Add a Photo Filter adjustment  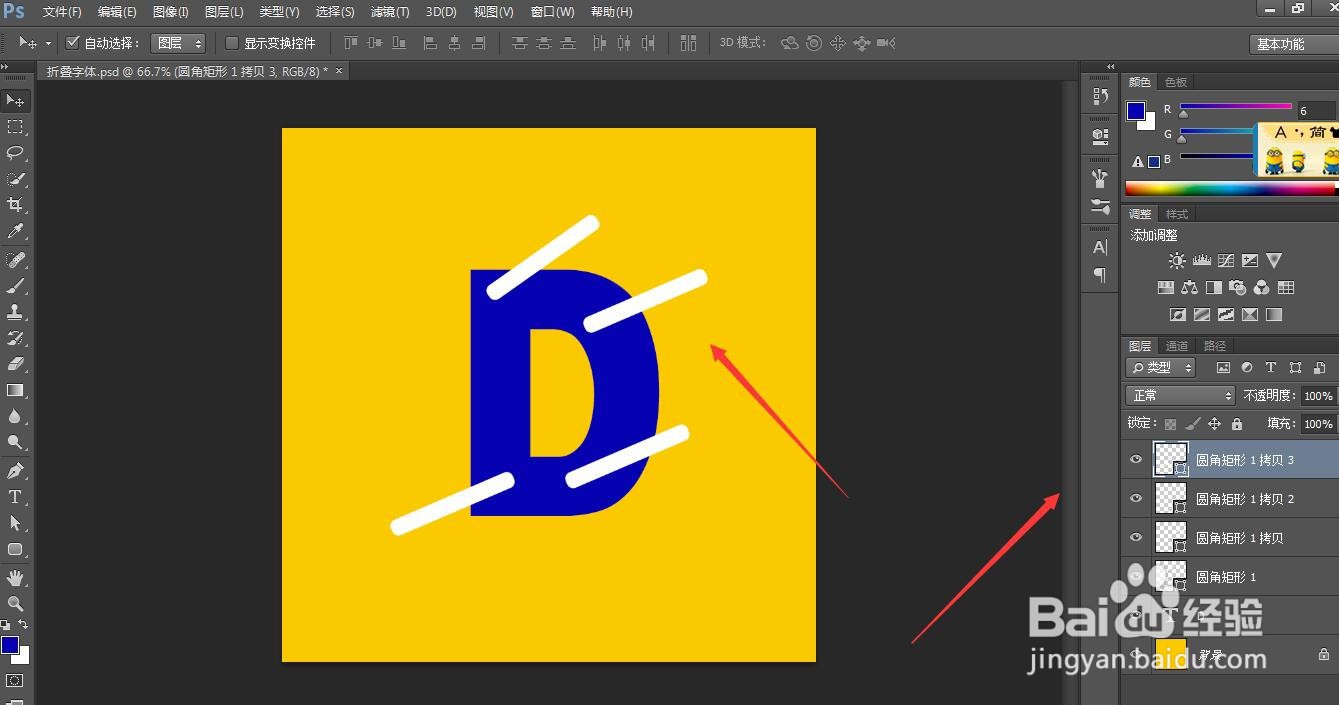(1237, 287)
